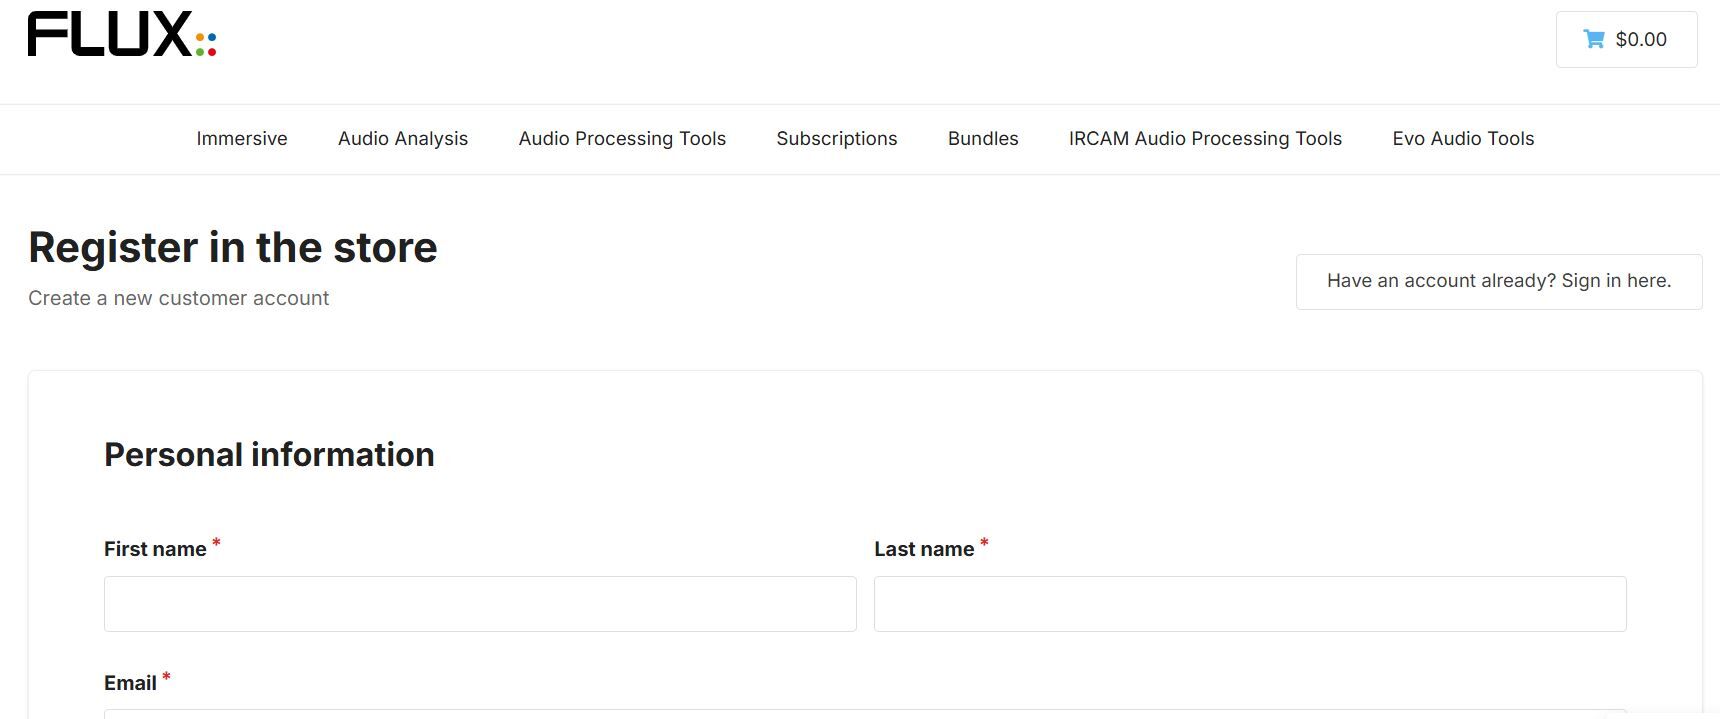Image resolution: width=1720 pixels, height=719 pixels.
Task: Open the Immersive menu
Action: 242,139
